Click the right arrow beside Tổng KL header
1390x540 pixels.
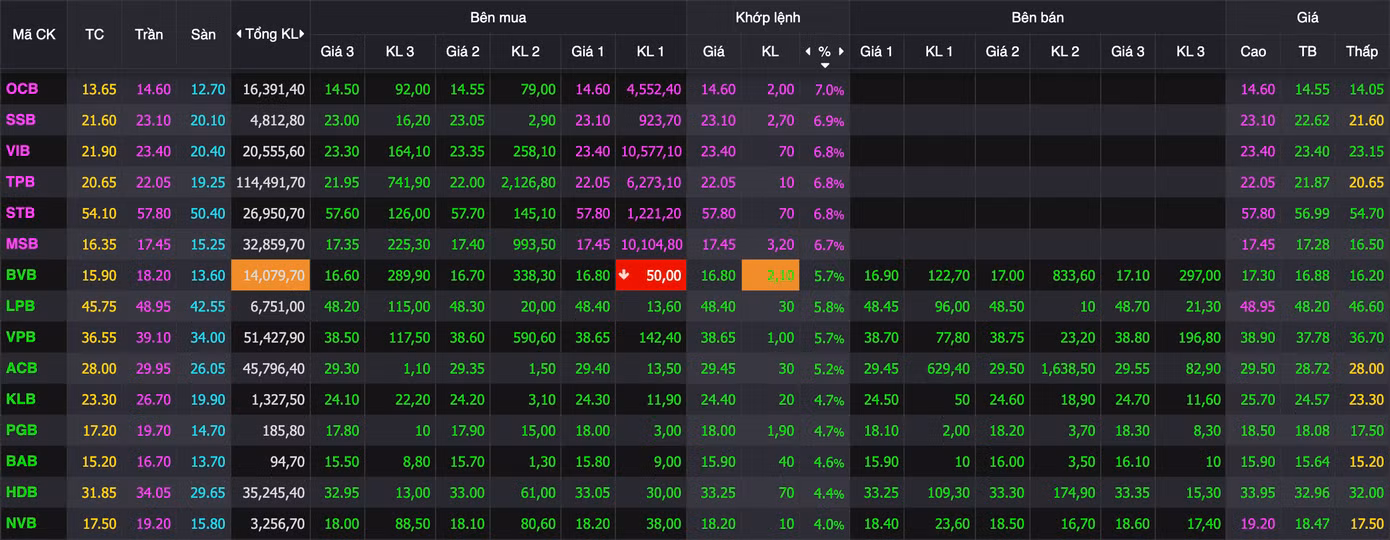click(302, 34)
